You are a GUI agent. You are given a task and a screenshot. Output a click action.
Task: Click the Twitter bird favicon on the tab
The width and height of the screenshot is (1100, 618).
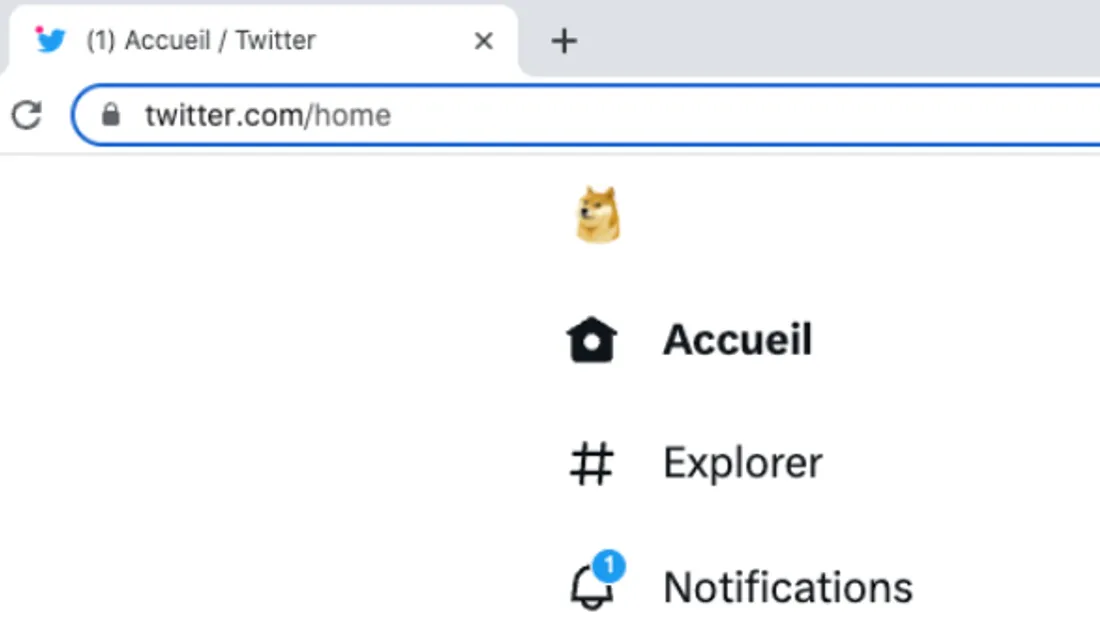click(49, 40)
